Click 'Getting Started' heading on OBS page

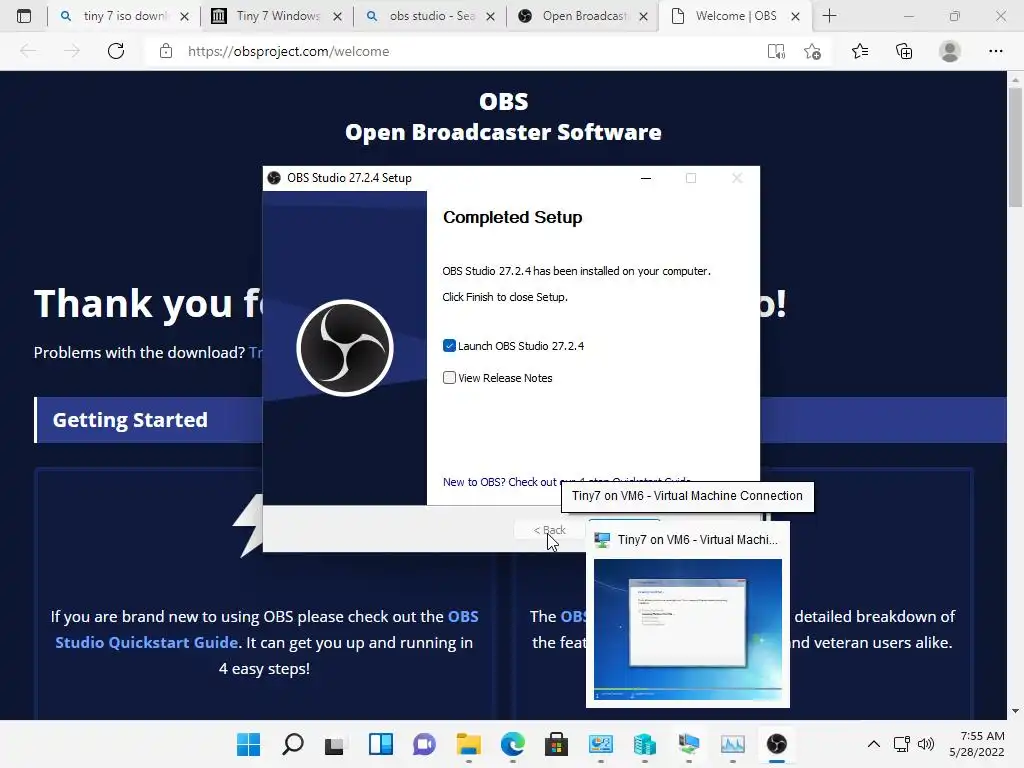pyautogui.click(x=130, y=420)
